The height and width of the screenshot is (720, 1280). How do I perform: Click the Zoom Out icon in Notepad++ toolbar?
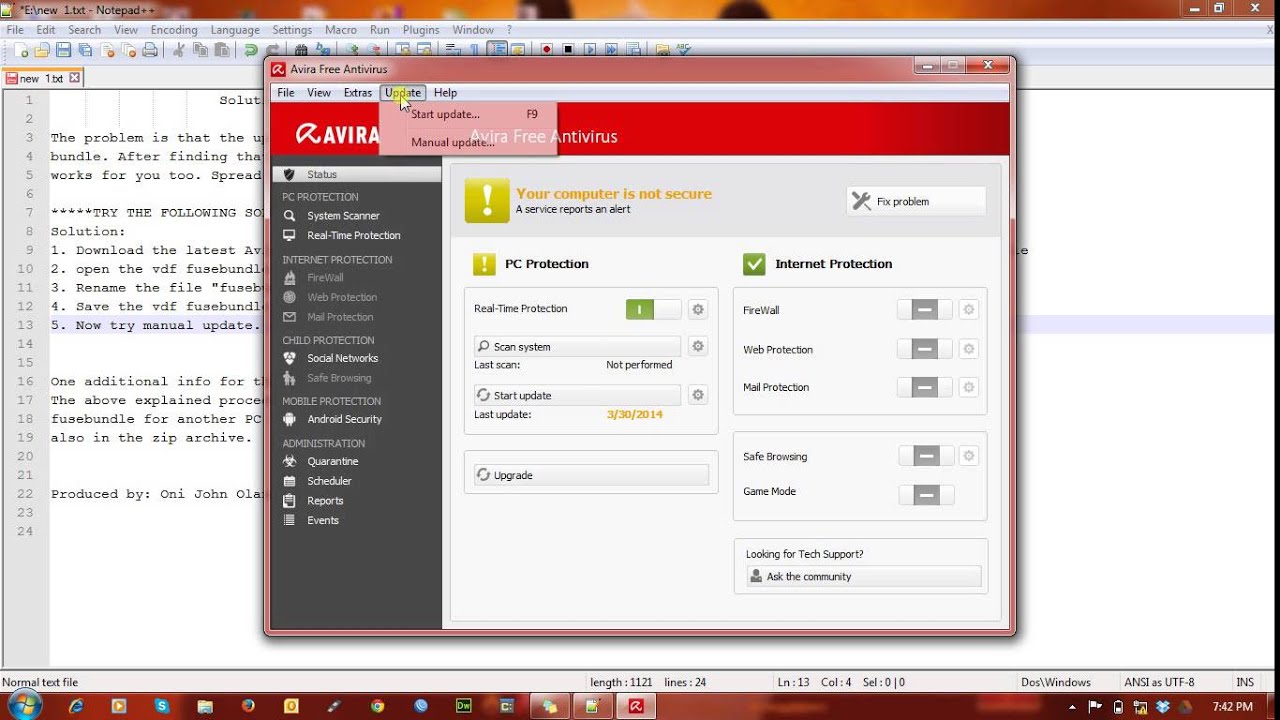pos(373,49)
